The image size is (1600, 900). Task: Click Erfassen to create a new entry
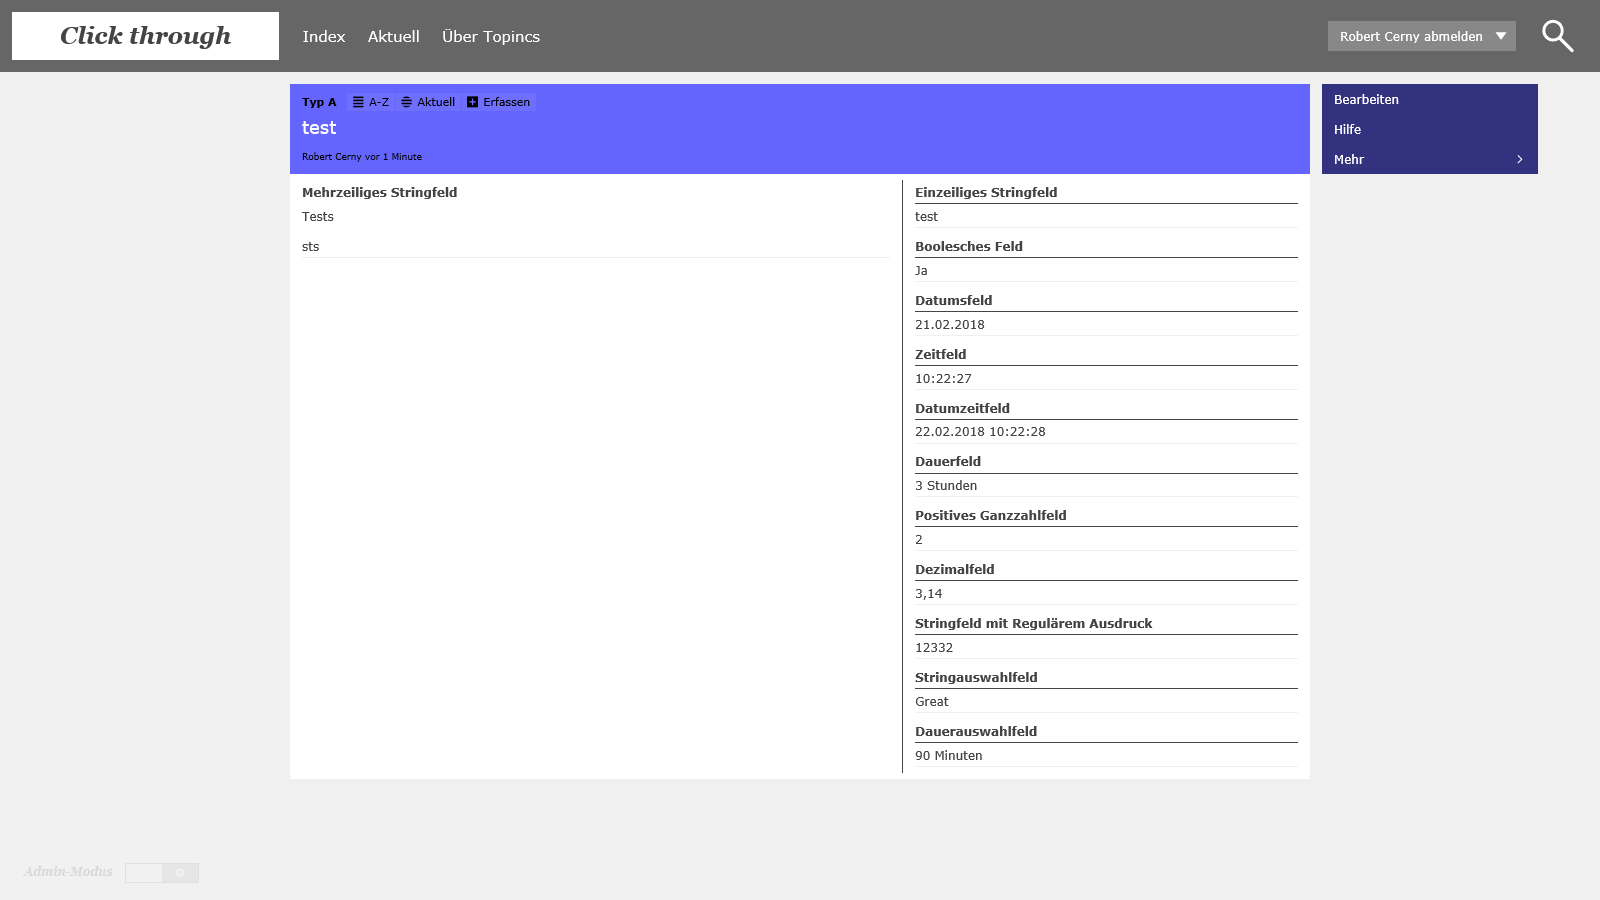[x=499, y=102]
